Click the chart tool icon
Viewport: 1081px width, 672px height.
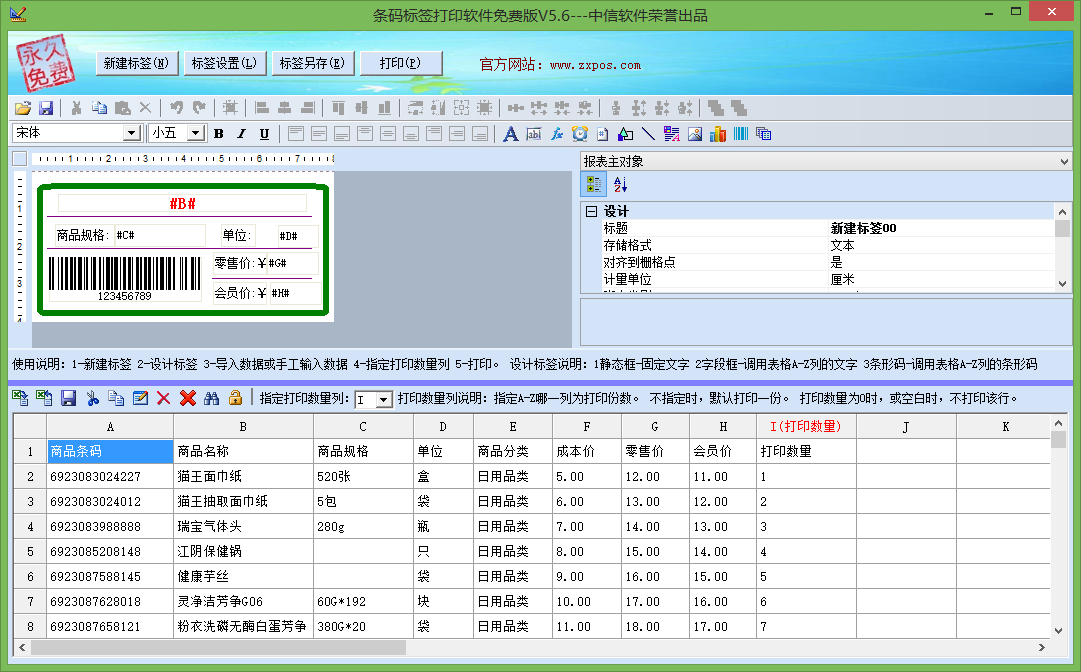[x=717, y=134]
